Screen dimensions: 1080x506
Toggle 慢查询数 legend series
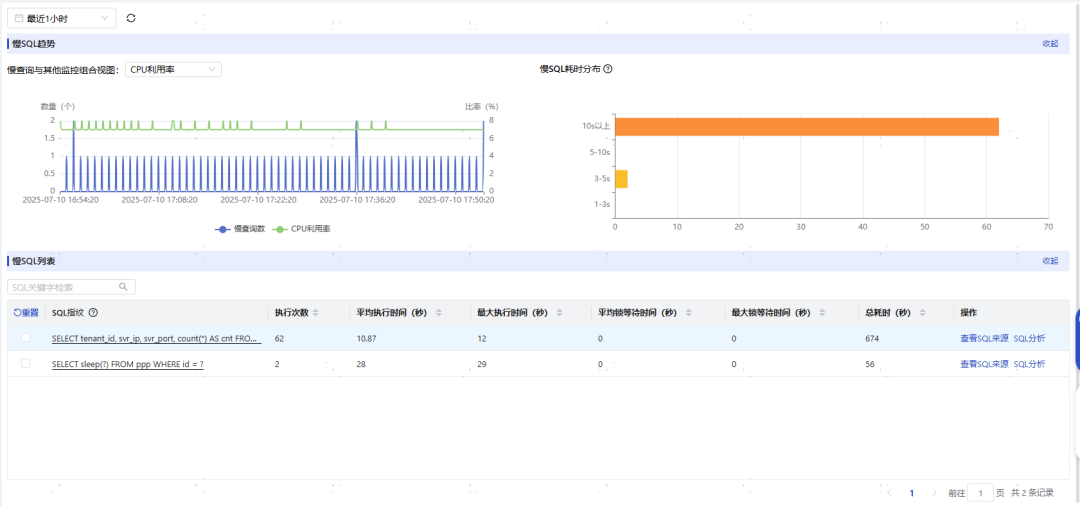(x=240, y=229)
